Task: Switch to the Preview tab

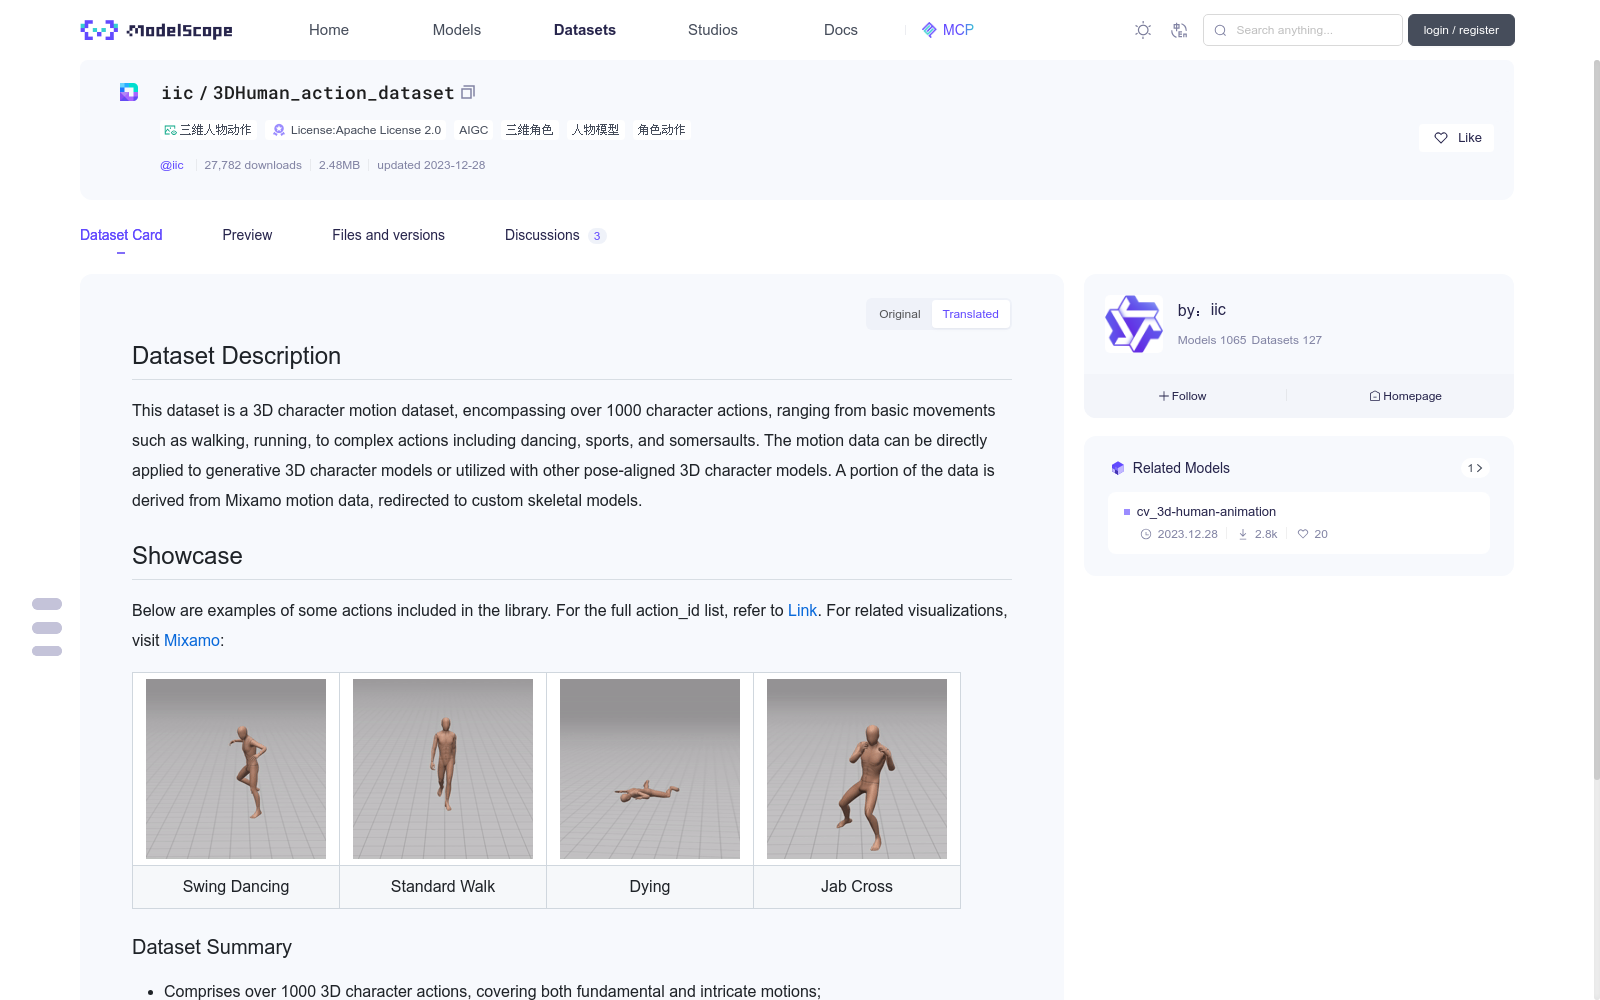Action: pos(247,235)
